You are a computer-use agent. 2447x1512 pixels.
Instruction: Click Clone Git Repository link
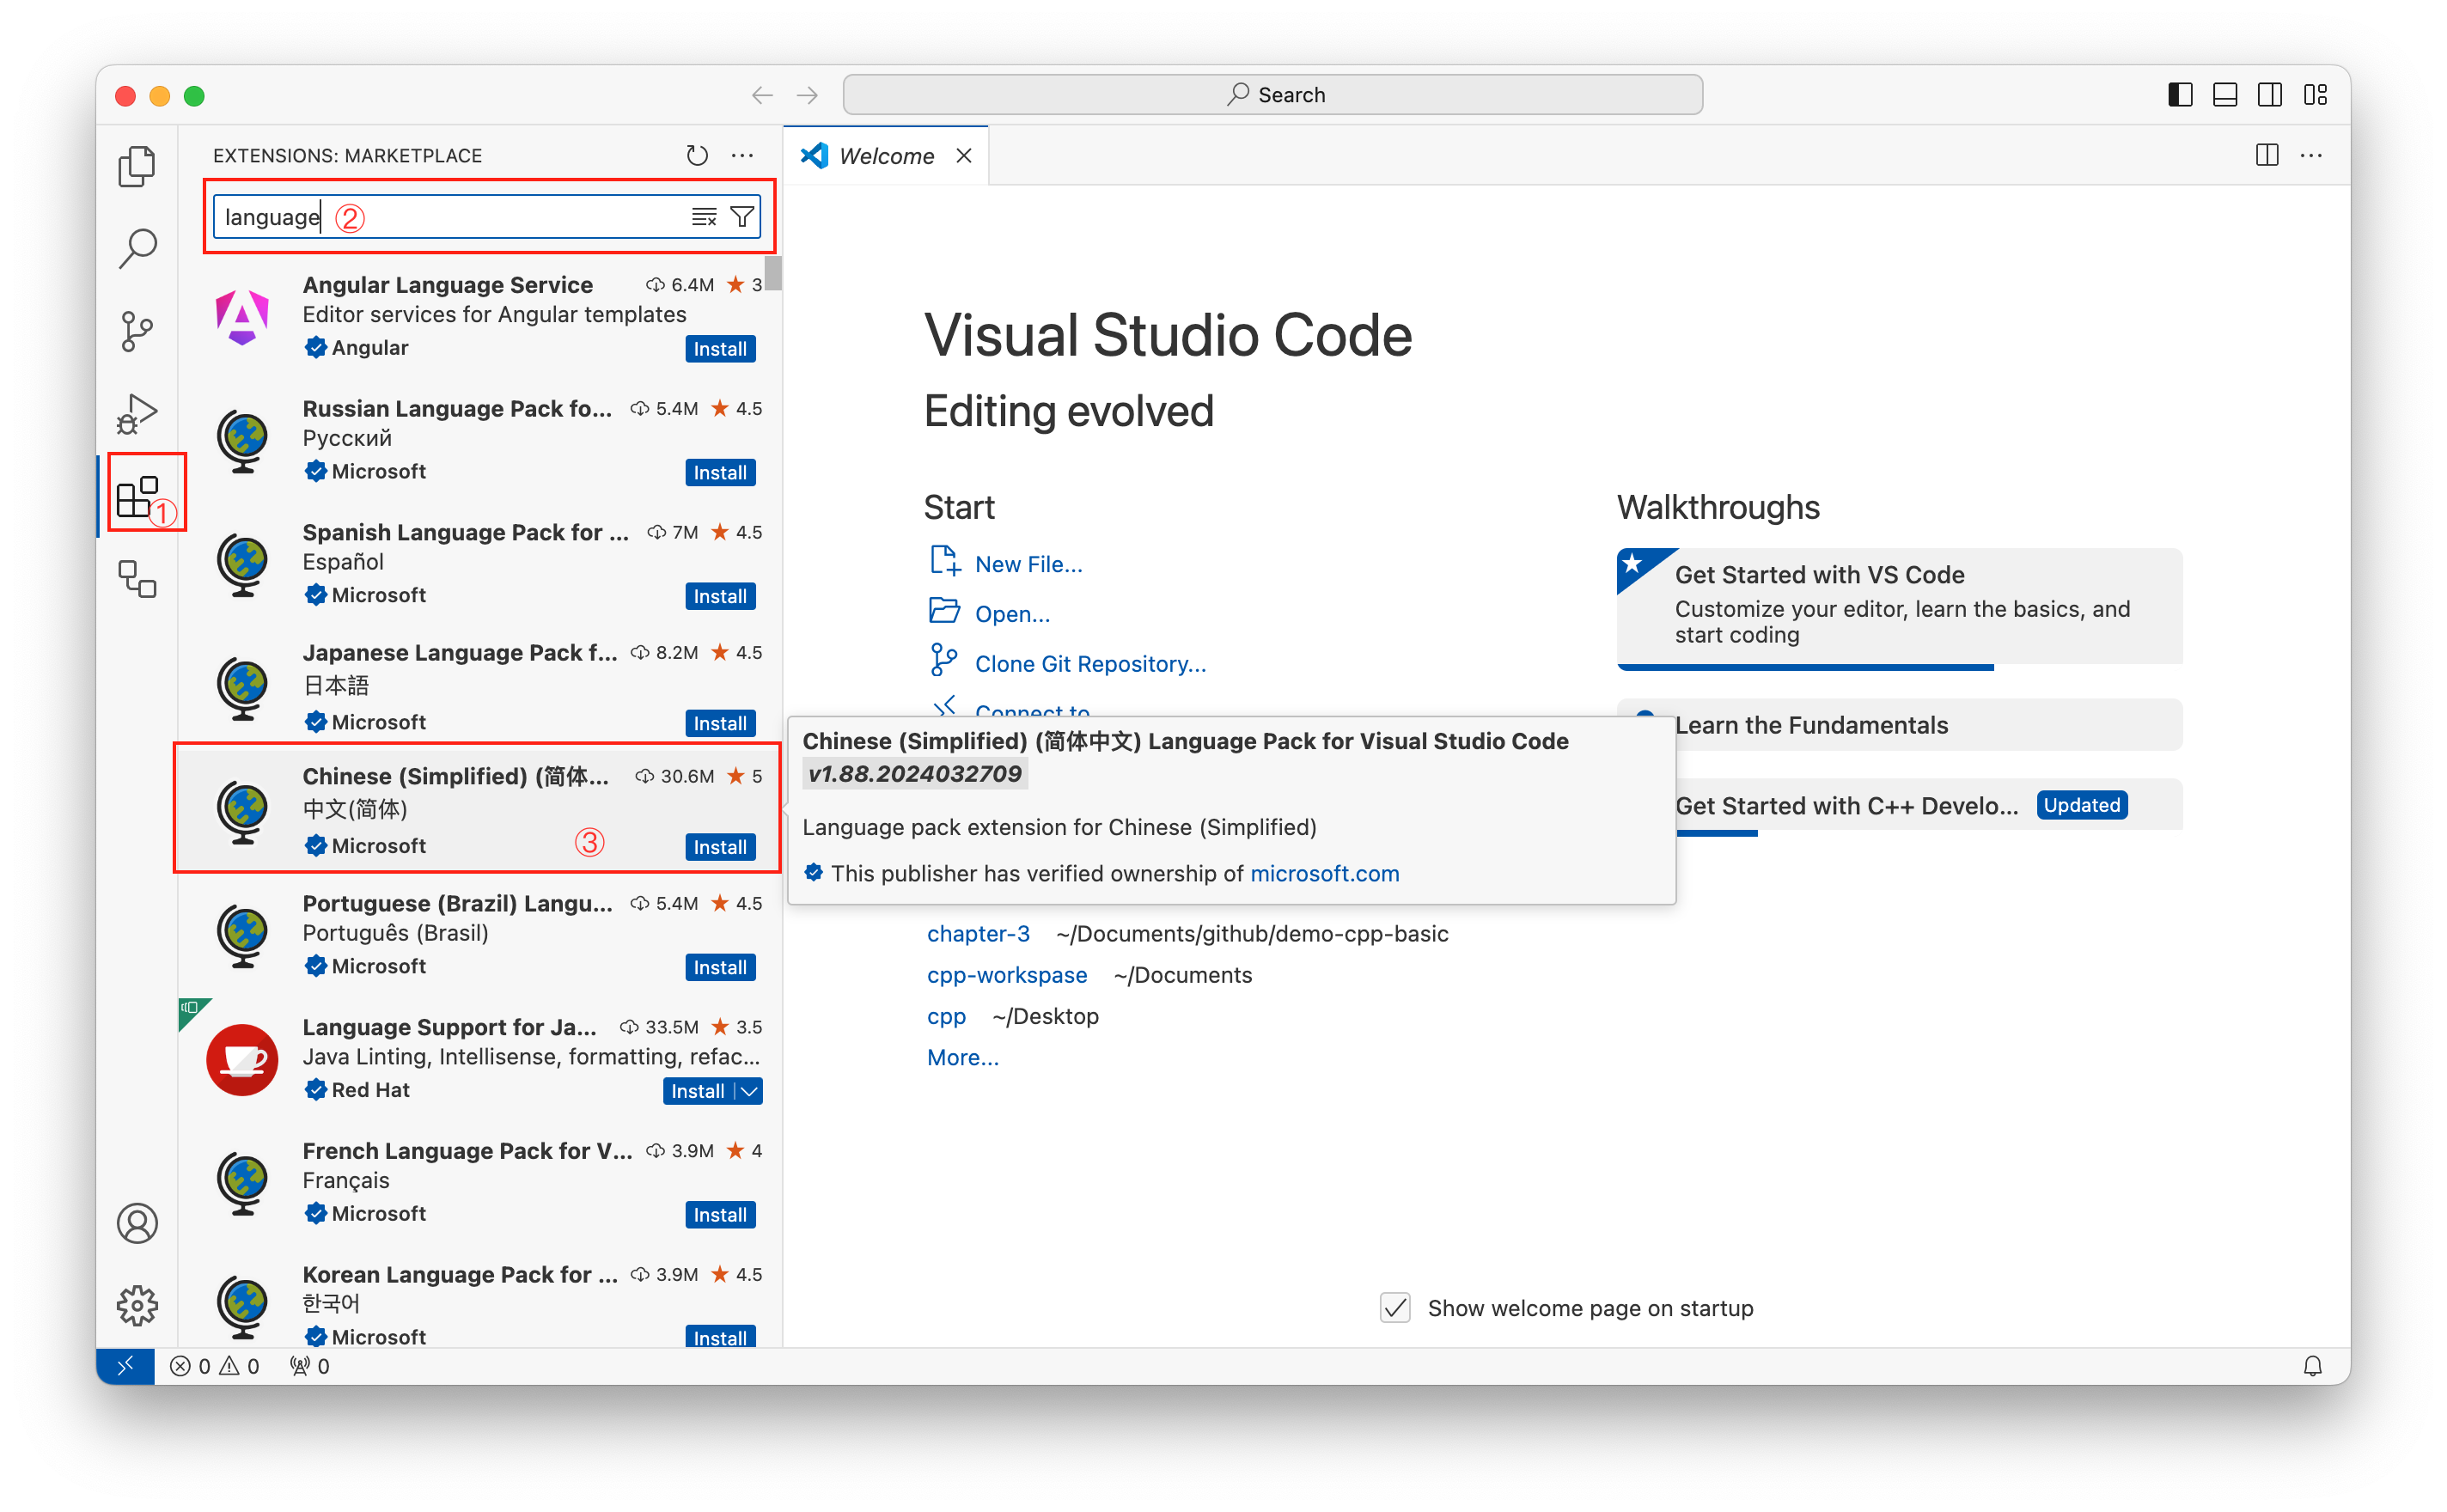[x=1090, y=664]
